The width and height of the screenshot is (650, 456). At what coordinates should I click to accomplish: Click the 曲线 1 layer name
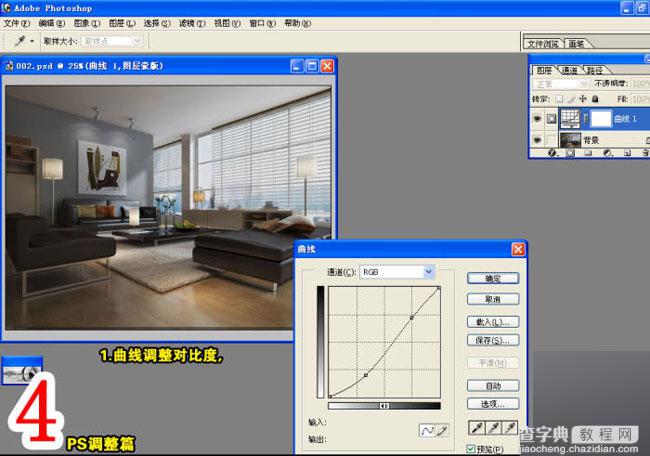pyautogui.click(x=625, y=119)
